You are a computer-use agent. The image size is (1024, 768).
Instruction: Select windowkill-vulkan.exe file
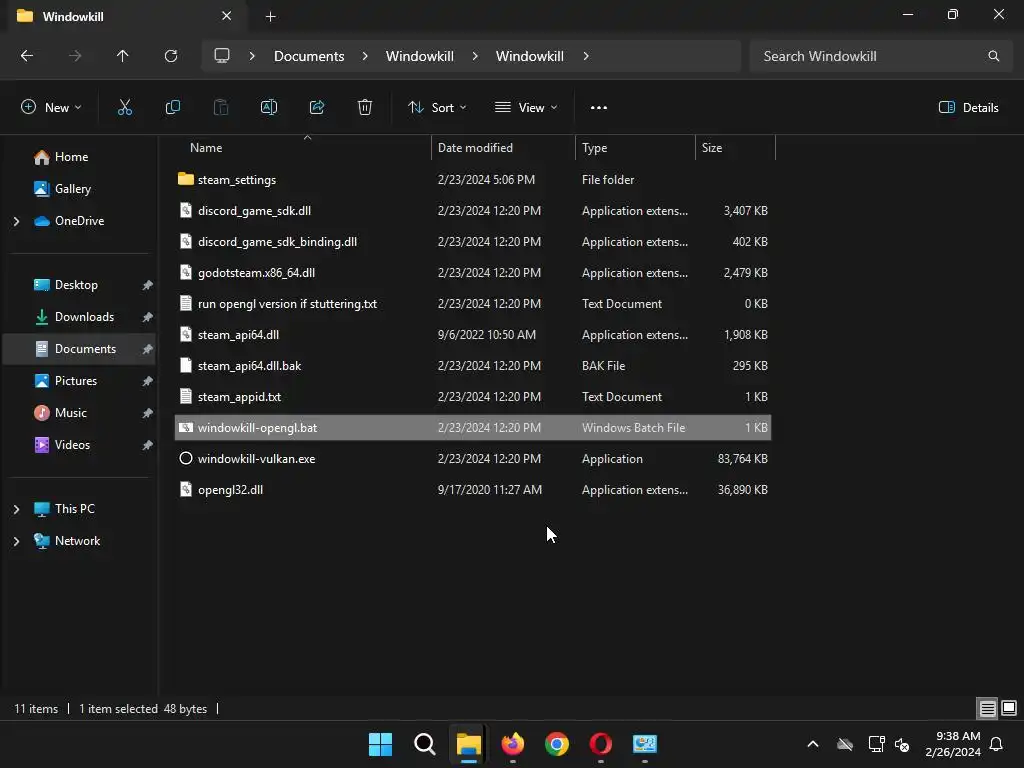[473, 459]
